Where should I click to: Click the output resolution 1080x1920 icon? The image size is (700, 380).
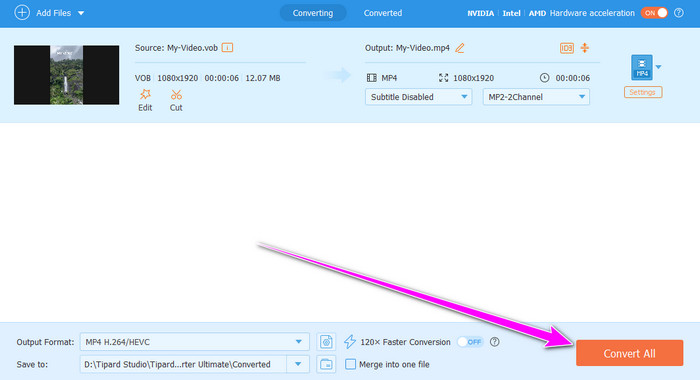pyautogui.click(x=443, y=78)
